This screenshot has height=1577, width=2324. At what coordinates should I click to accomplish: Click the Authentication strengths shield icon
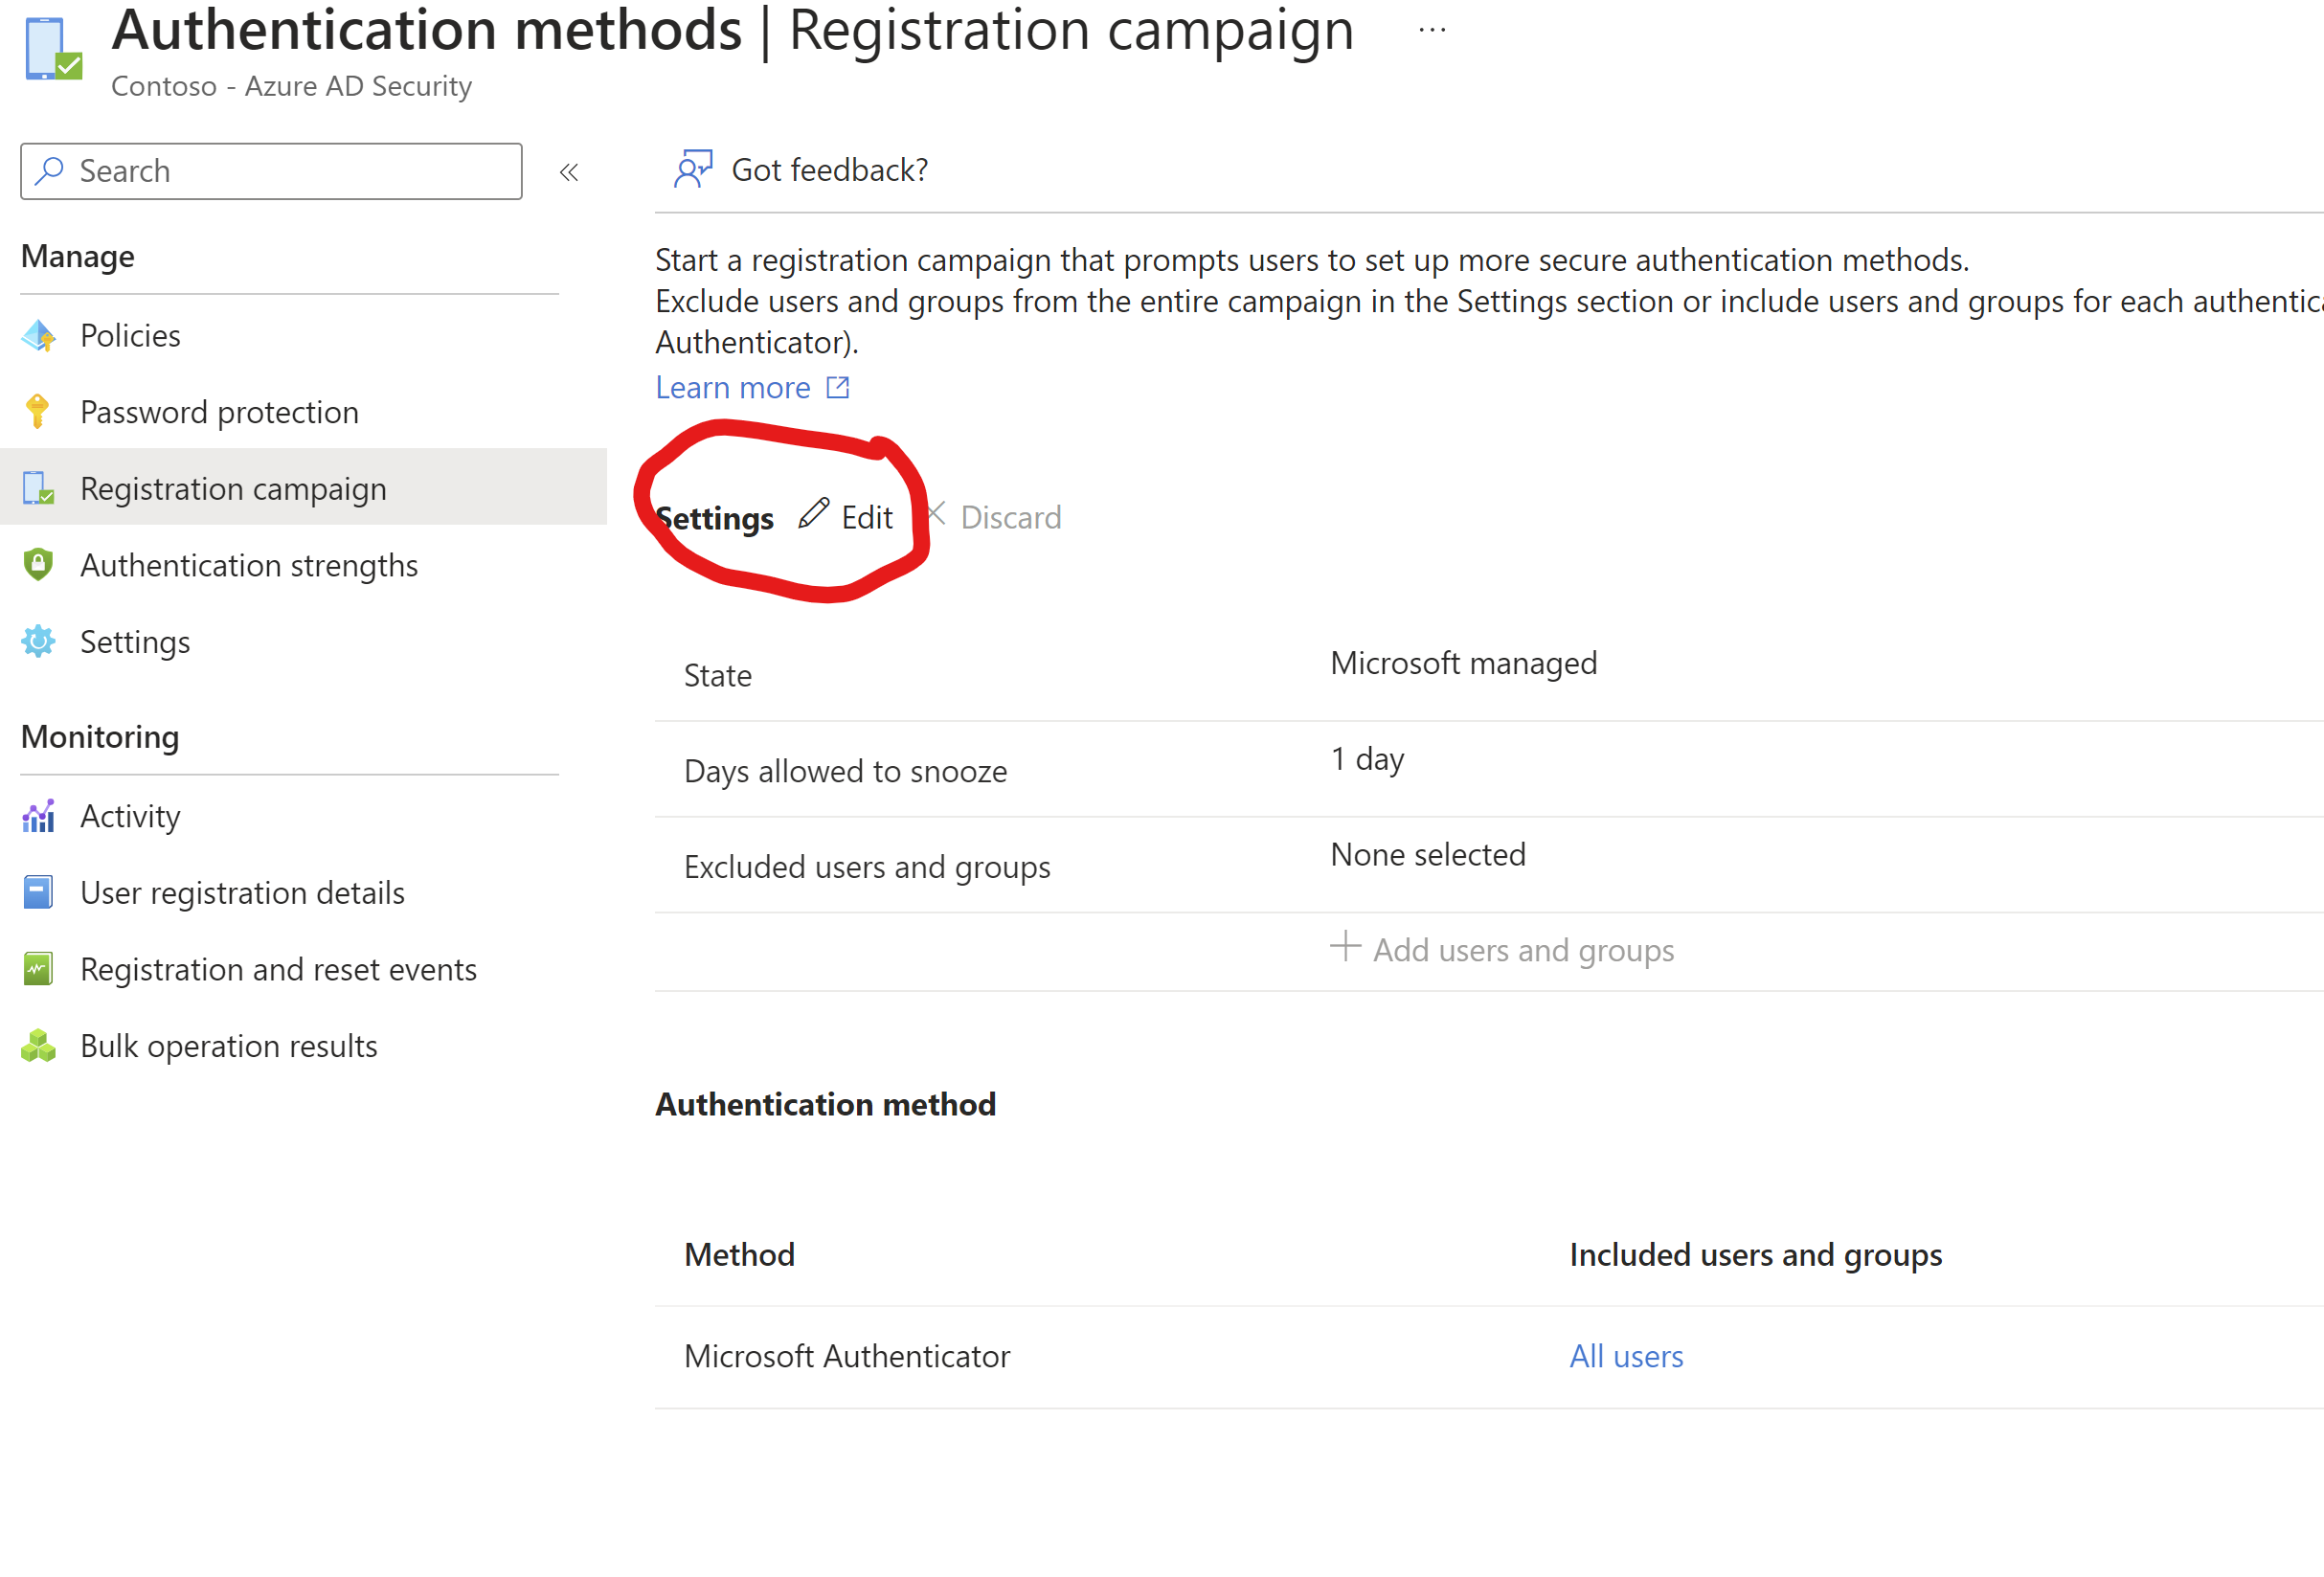(x=38, y=565)
